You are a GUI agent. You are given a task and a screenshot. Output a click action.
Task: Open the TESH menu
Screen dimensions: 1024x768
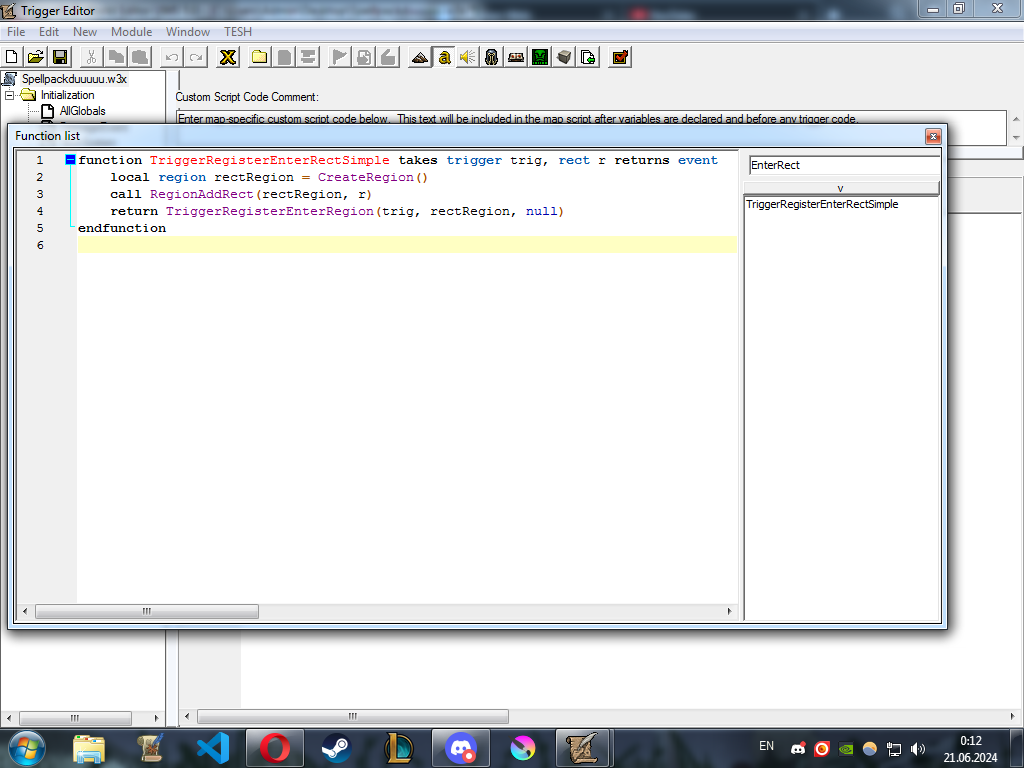(x=238, y=32)
